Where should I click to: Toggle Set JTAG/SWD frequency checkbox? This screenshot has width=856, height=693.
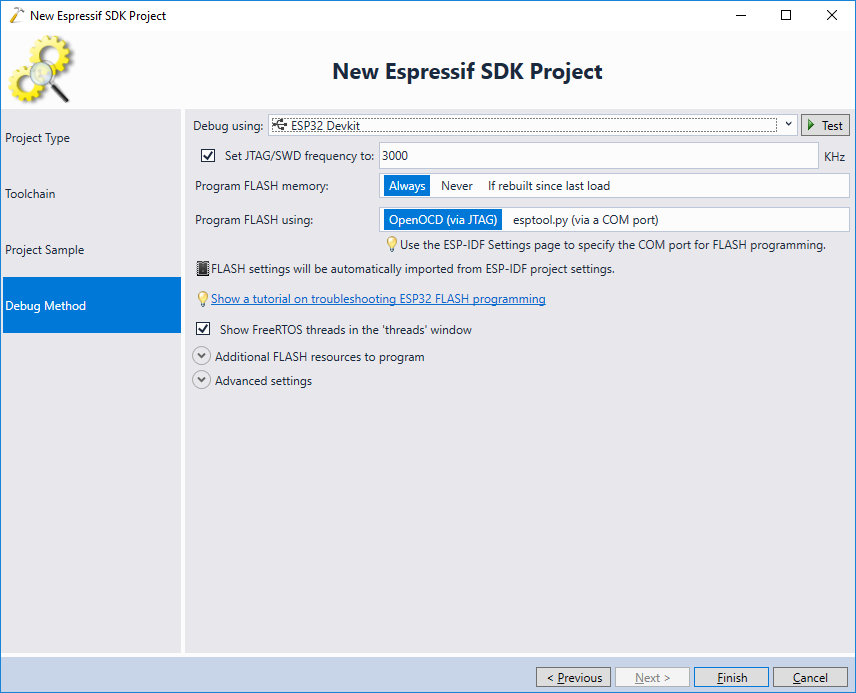tap(207, 156)
